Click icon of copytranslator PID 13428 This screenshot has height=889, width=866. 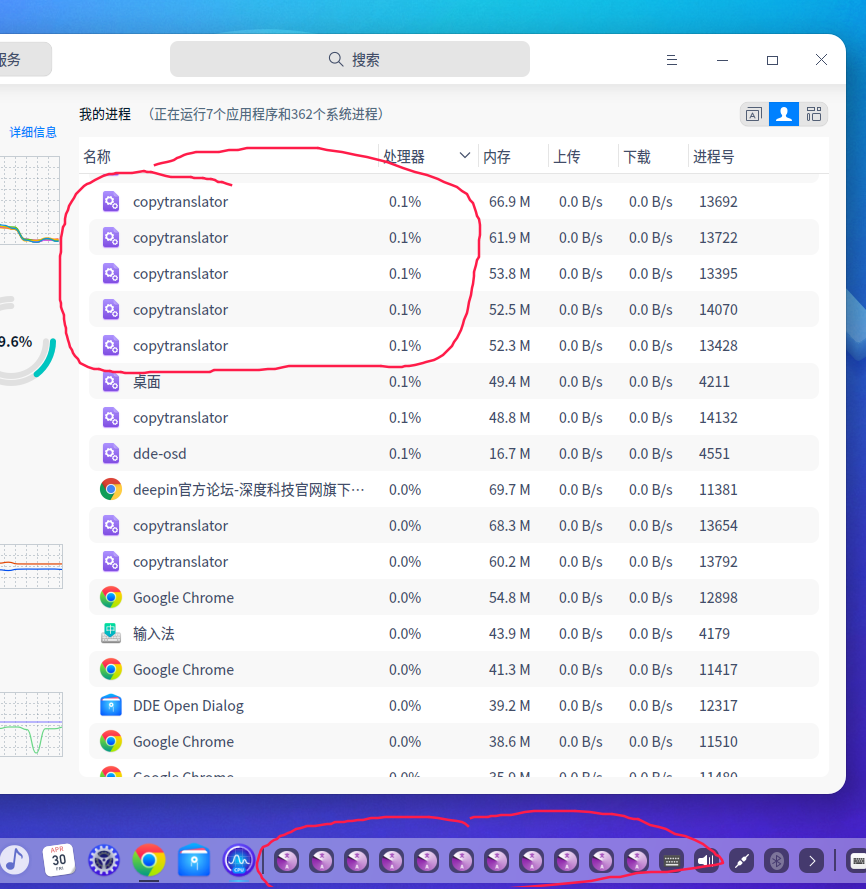(111, 346)
